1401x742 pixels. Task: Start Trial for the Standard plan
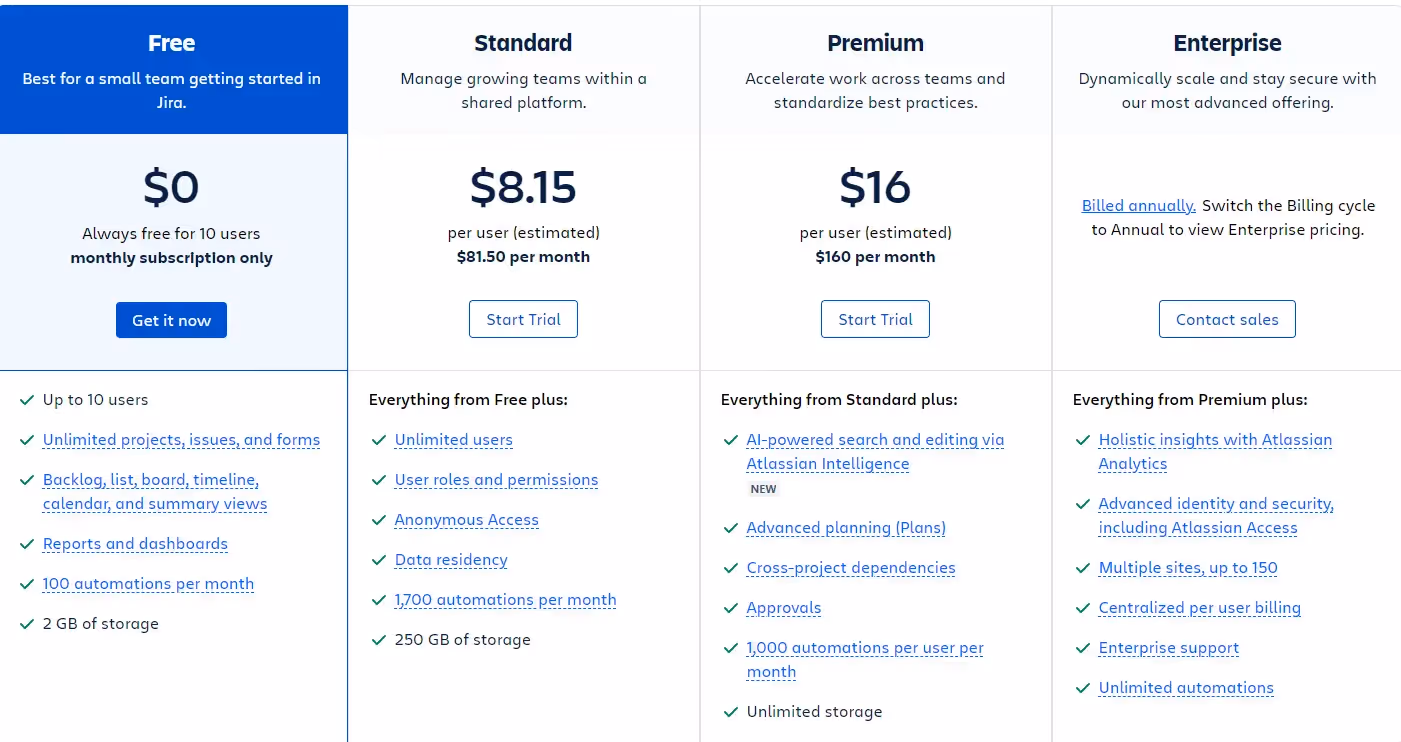[523, 318]
